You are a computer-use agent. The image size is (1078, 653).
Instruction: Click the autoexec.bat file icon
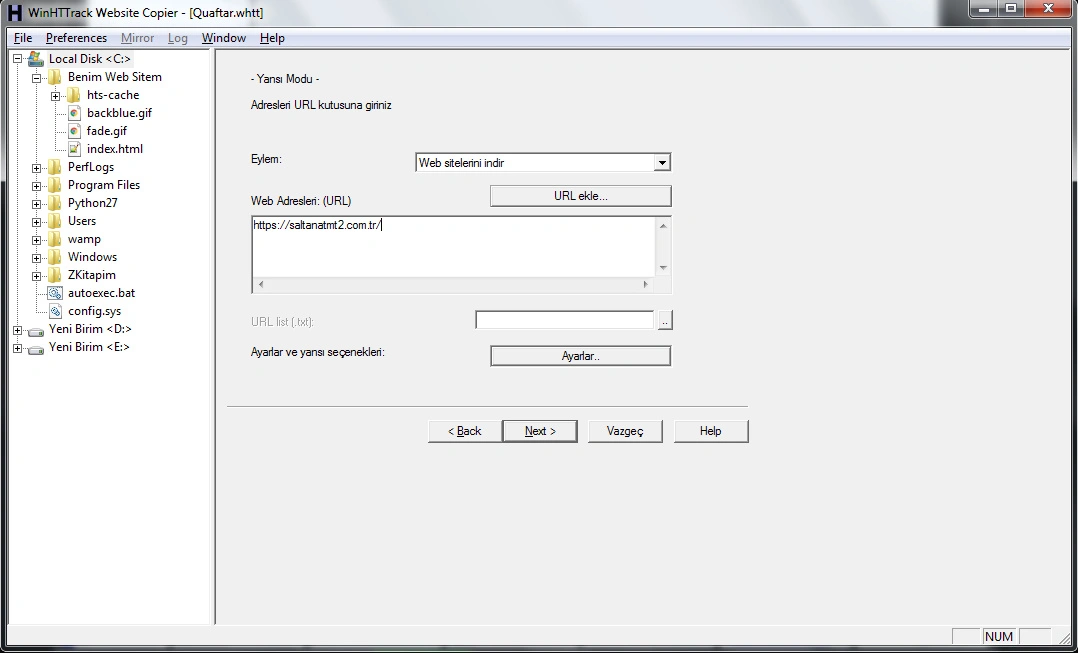tap(55, 293)
